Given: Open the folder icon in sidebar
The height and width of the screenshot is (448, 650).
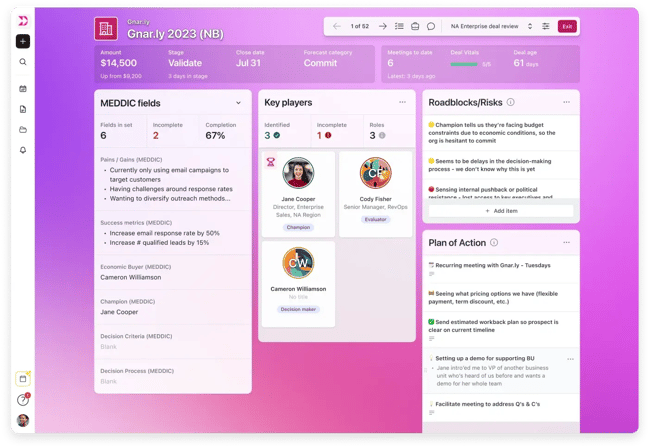Looking at the screenshot, I should 23,130.
